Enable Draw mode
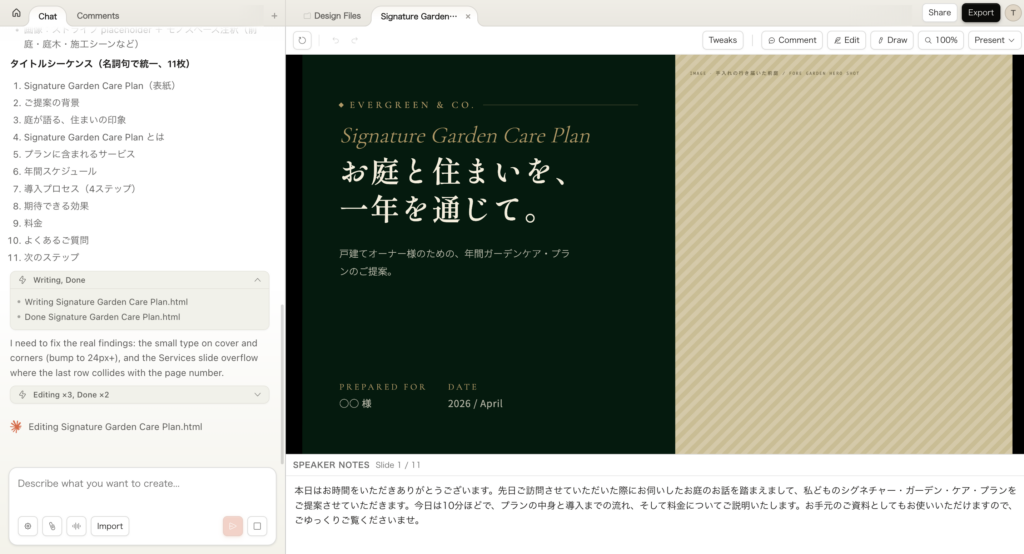1024x554 pixels. [891, 40]
